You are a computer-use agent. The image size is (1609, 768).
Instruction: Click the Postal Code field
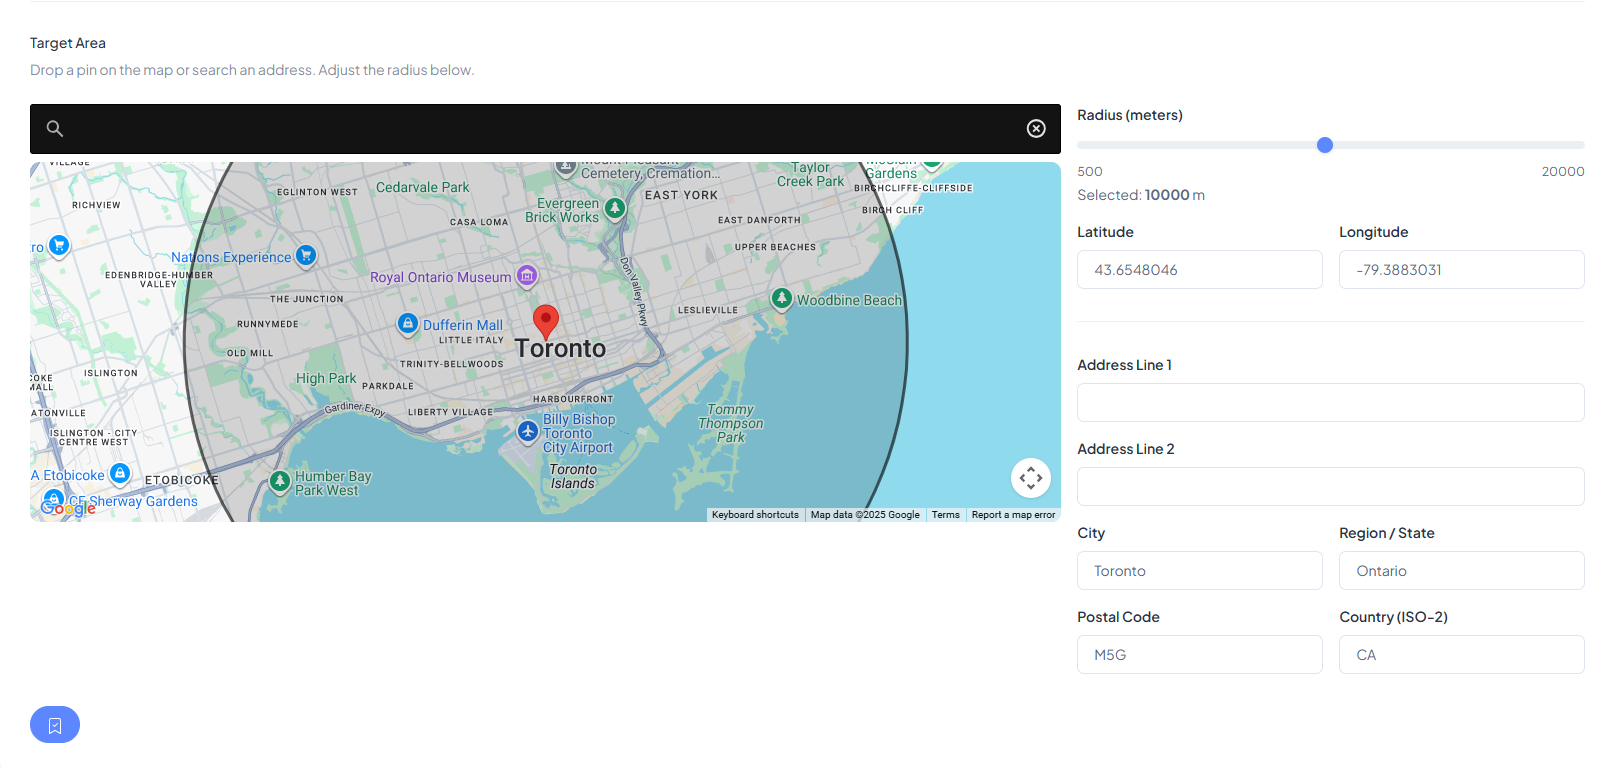click(x=1199, y=655)
